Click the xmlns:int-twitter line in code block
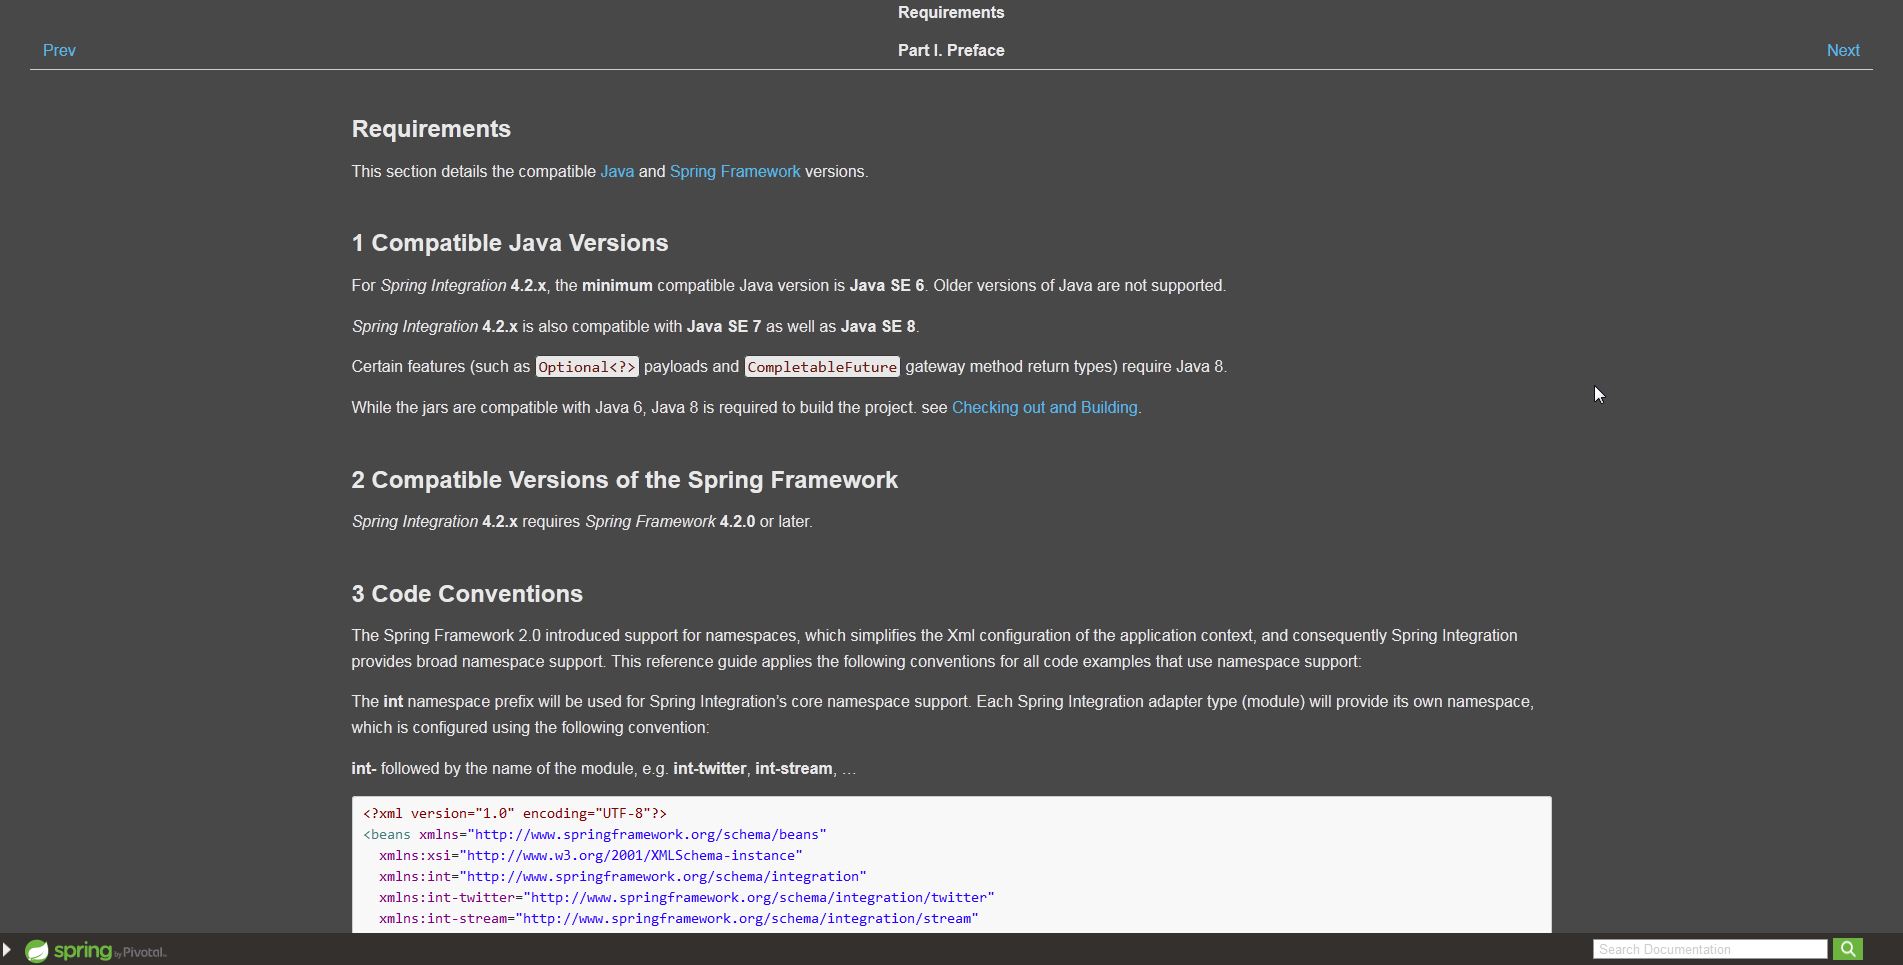This screenshot has height=965, width=1903. point(686,897)
